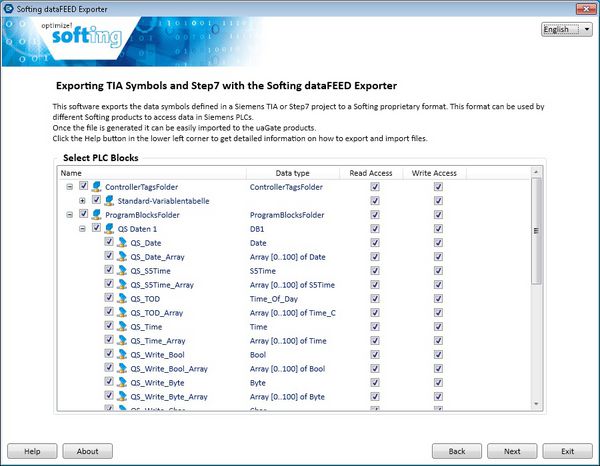This screenshot has height=466, width=600.
Task: Click the Standard-Variablentabelle node icon
Action: click(109, 201)
